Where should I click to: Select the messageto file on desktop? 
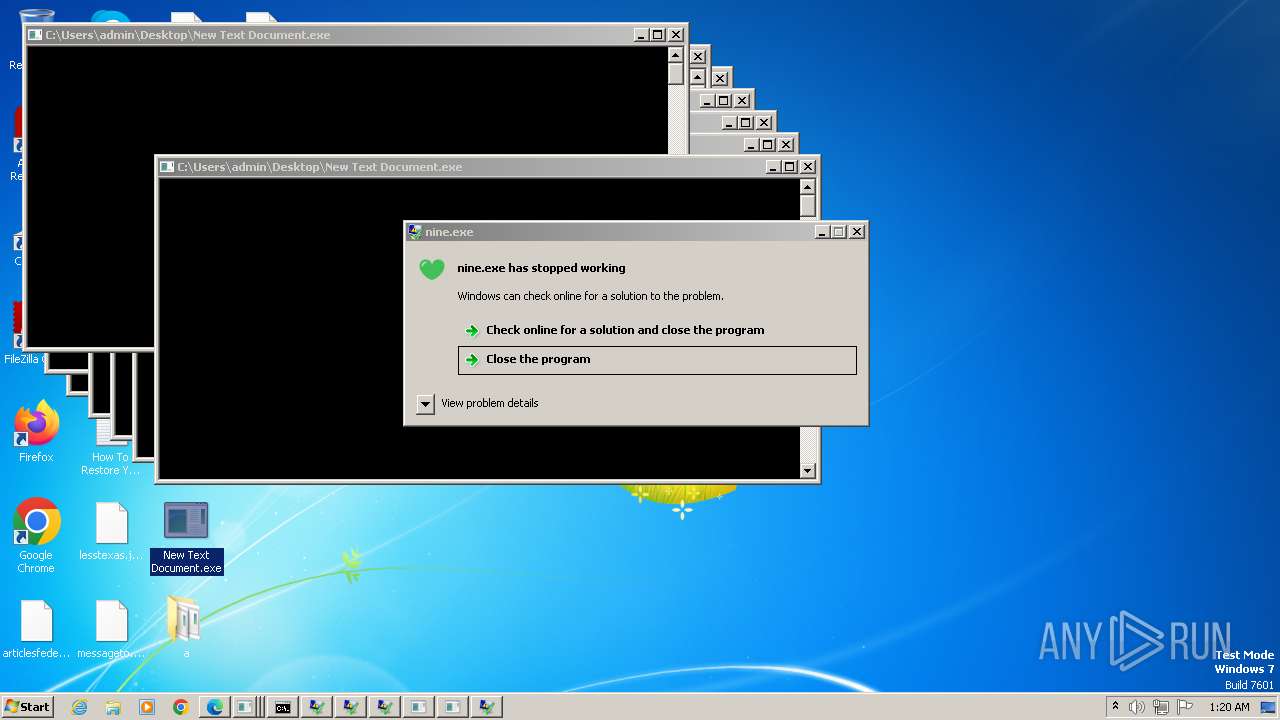pos(111,630)
